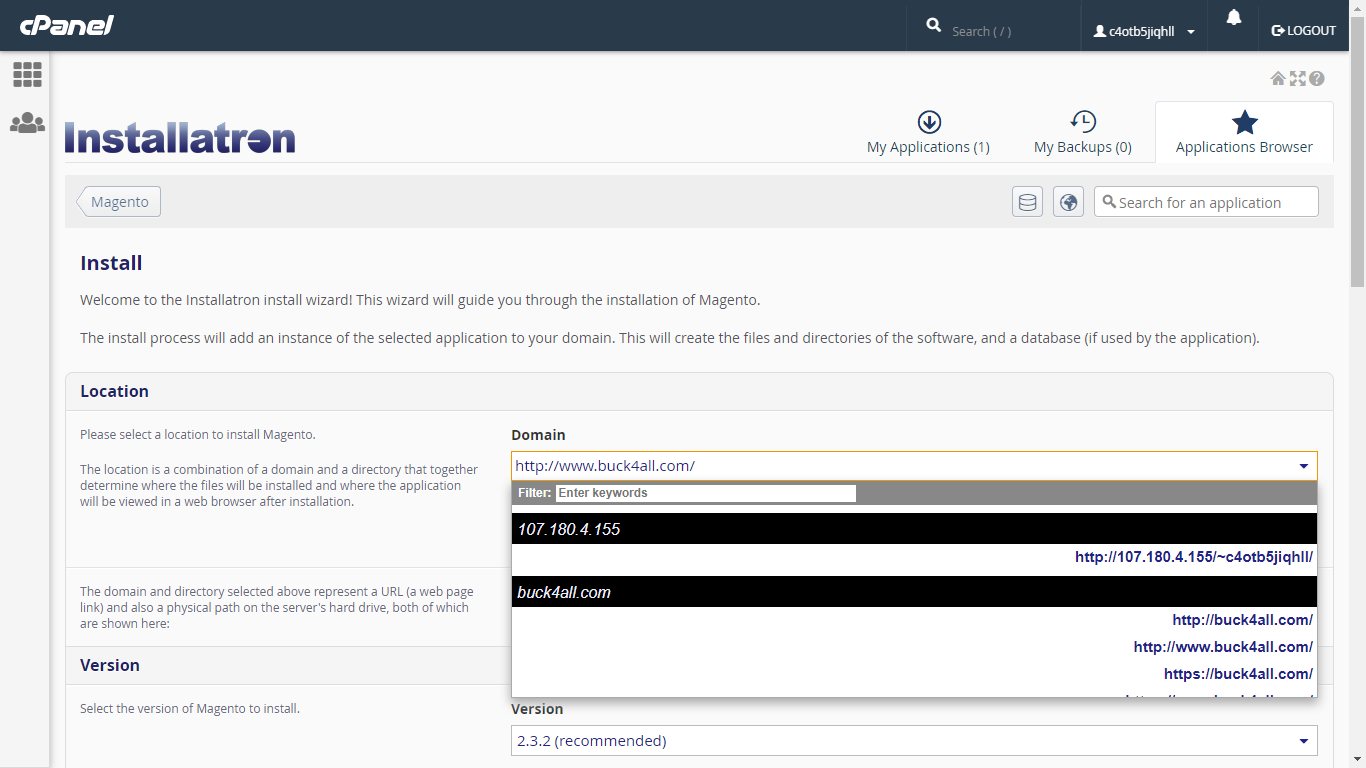The height and width of the screenshot is (768, 1366).
Task: Click the Installatron logo
Action: [180, 138]
